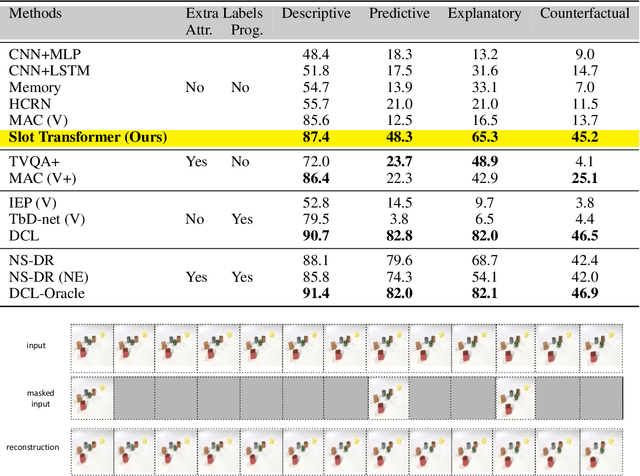
Task: Click the first gray masked frame
Action: click(134, 397)
